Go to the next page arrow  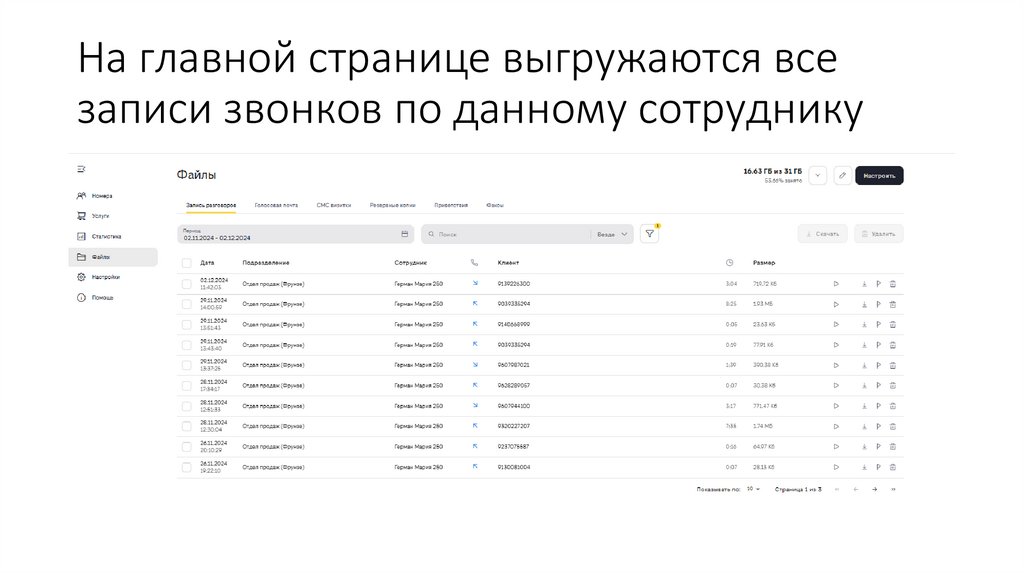click(x=874, y=489)
